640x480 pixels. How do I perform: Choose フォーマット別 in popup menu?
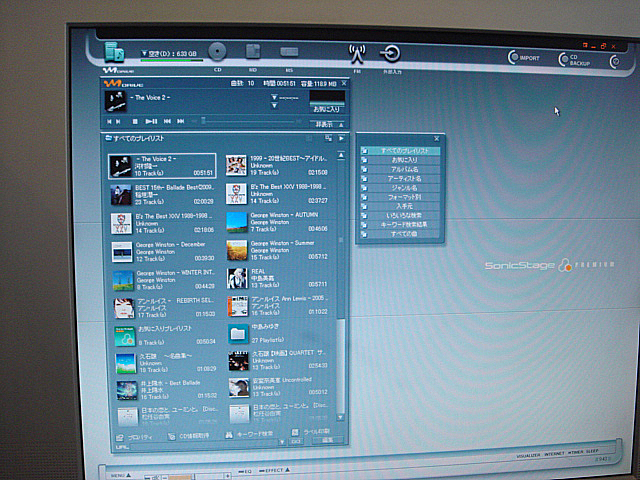[x=400, y=197]
